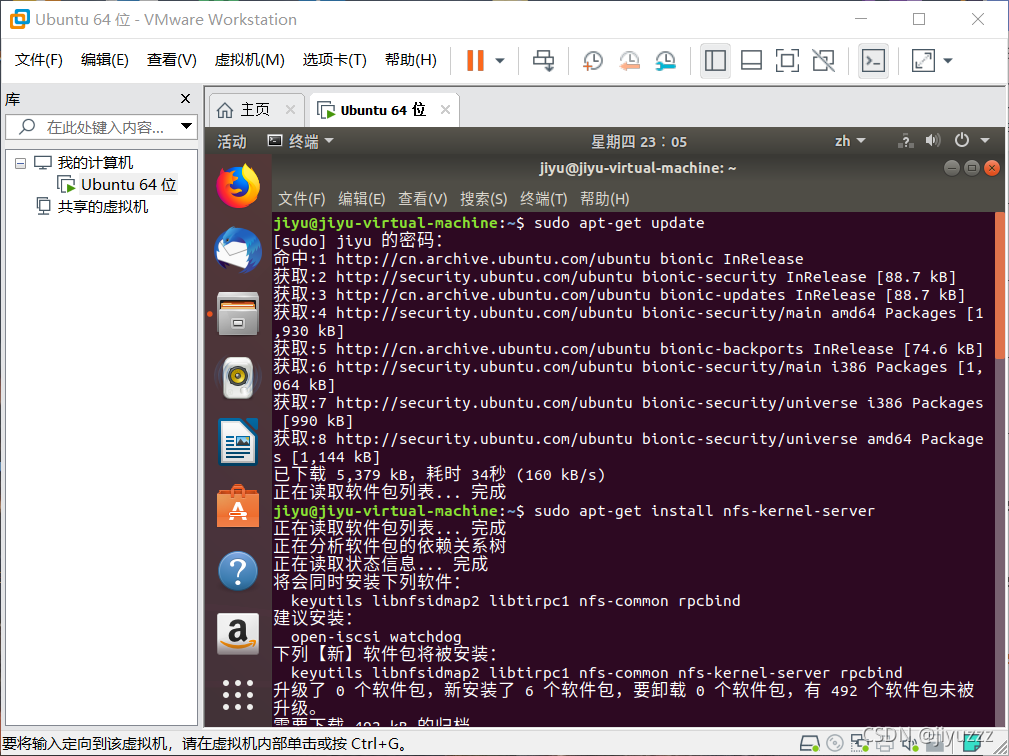
Task: Launch Thunderbird mail from the dock
Action: click(238, 250)
